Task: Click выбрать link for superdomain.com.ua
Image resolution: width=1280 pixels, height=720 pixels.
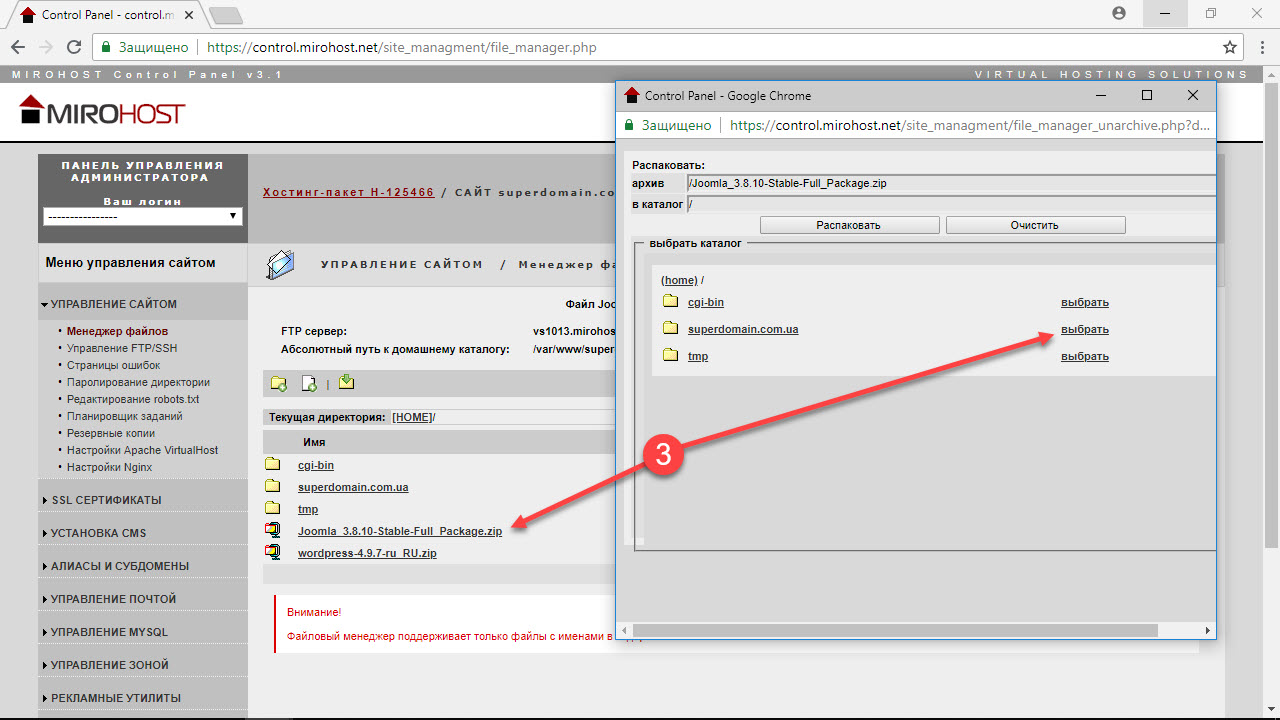Action: (1085, 329)
